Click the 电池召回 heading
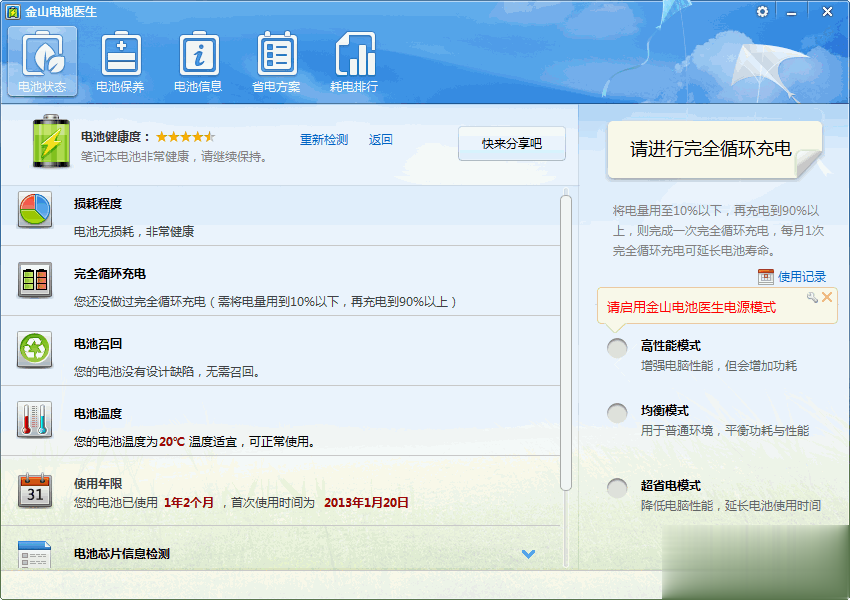The image size is (850, 600). pyautogui.click(x=98, y=344)
